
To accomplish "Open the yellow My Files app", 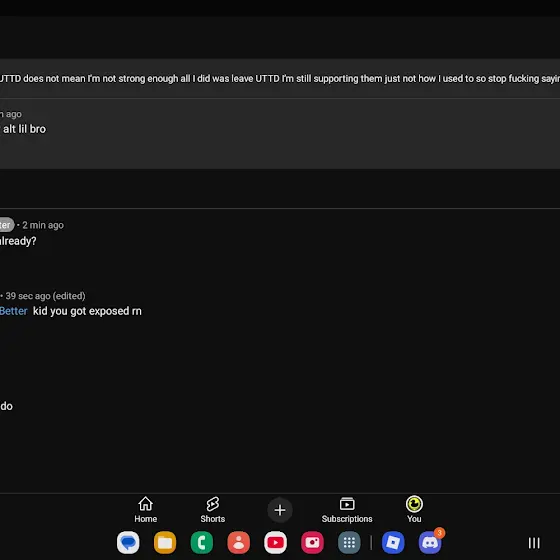I will click(165, 542).
